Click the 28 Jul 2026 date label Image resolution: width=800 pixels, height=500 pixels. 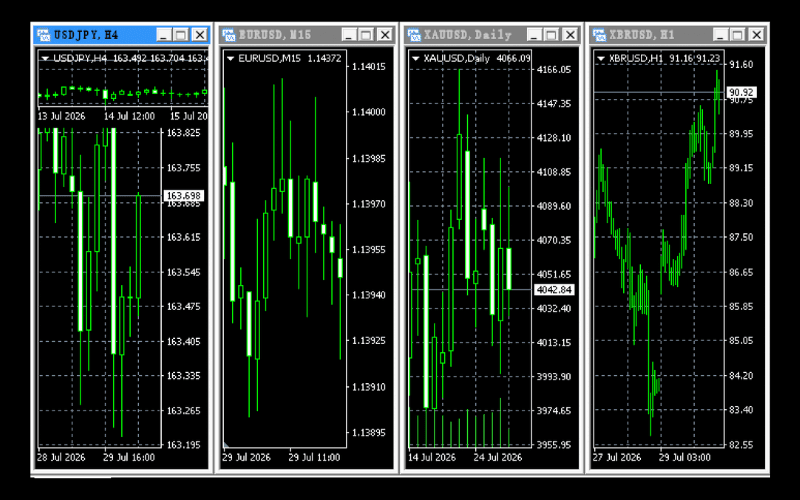point(61,458)
